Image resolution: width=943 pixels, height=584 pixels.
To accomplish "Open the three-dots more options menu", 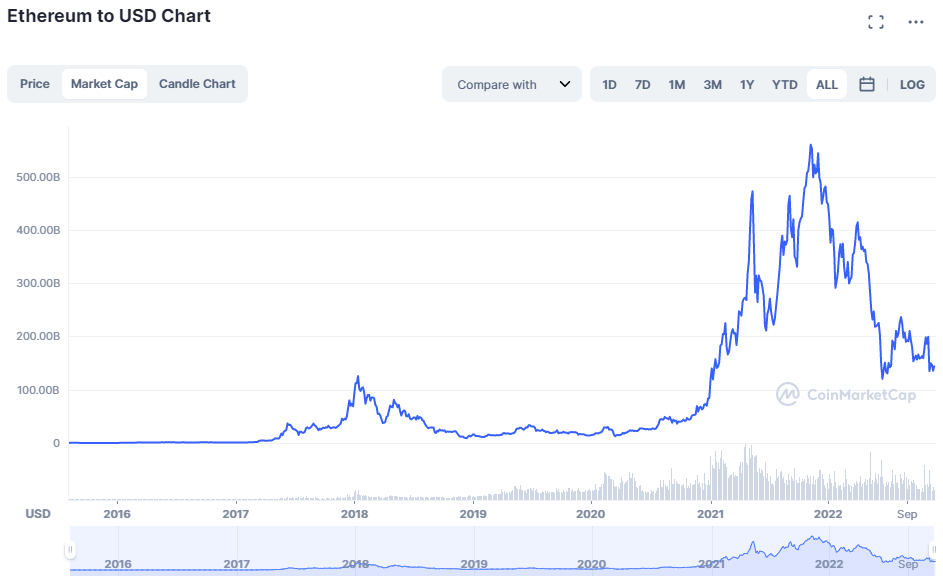I will [x=916, y=22].
